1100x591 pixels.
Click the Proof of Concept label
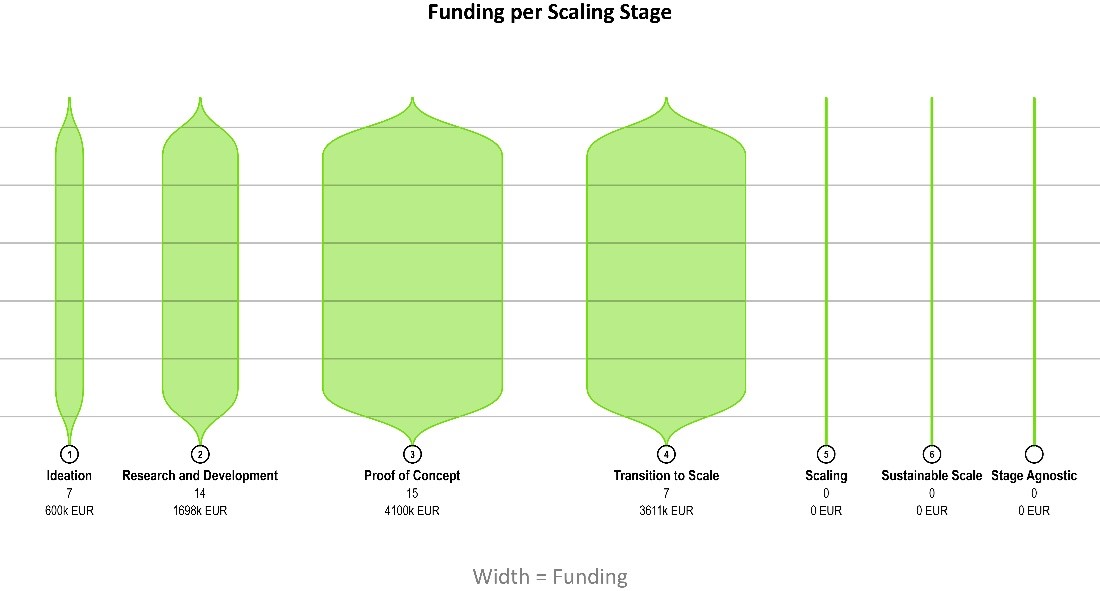click(x=412, y=476)
